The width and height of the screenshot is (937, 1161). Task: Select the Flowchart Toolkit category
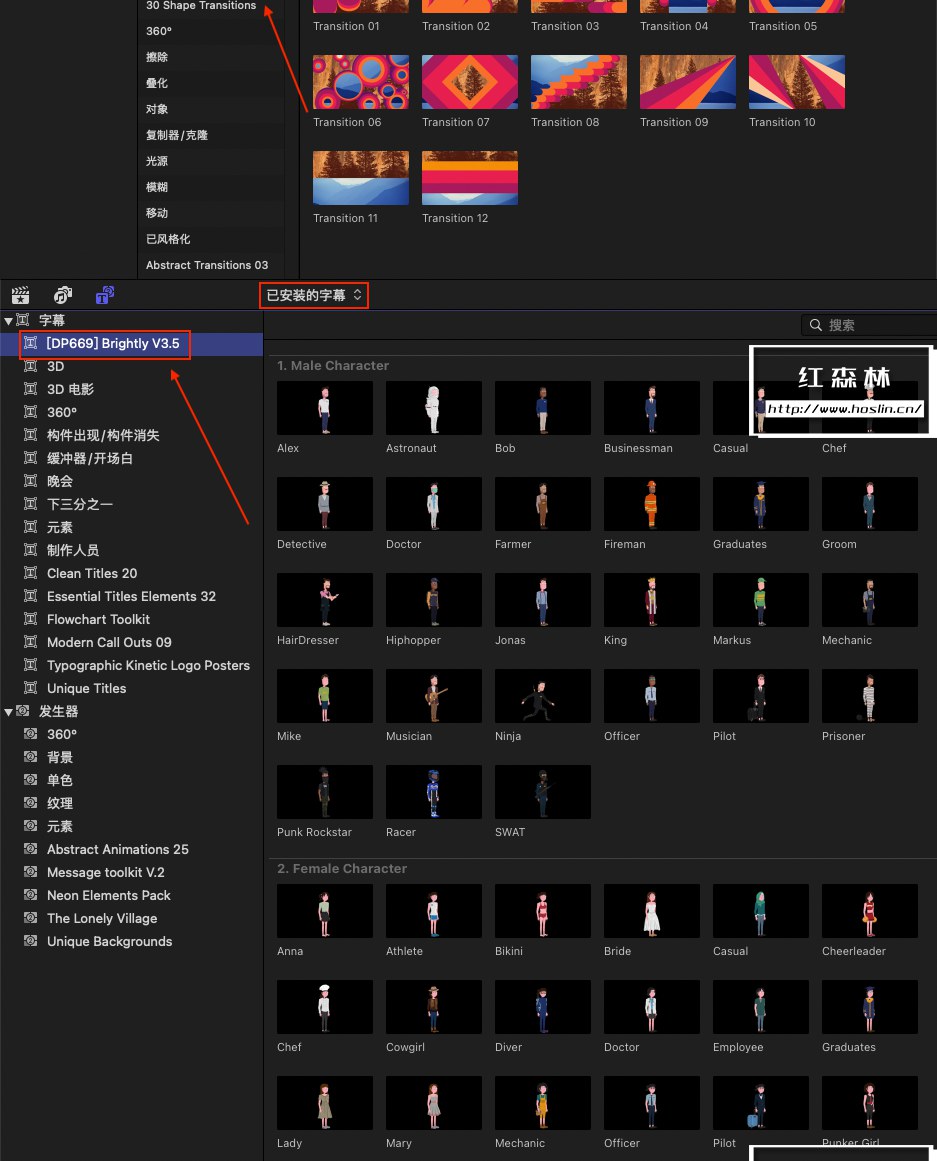point(131,619)
